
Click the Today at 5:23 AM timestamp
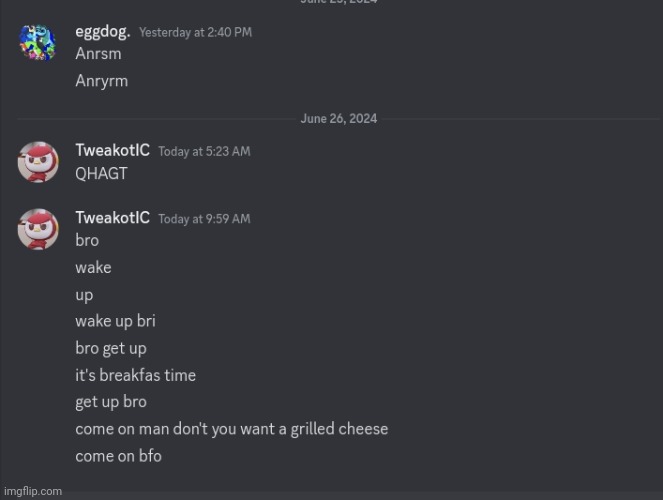[204, 151]
